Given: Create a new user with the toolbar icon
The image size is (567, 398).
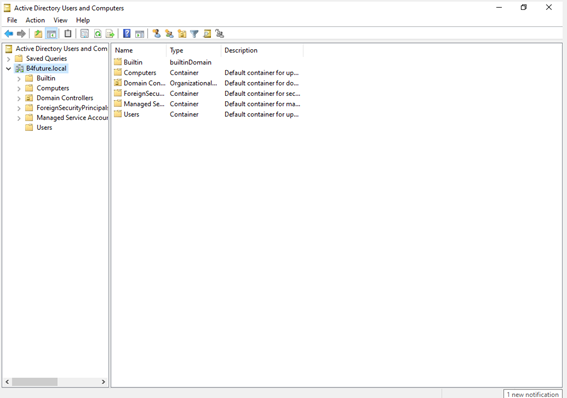Looking at the screenshot, I should (x=156, y=34).
